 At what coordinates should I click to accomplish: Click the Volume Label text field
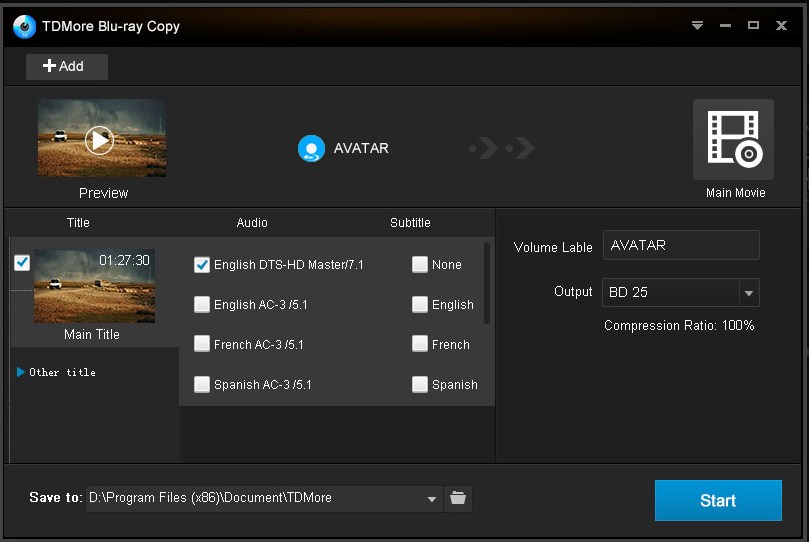point(681,245)
